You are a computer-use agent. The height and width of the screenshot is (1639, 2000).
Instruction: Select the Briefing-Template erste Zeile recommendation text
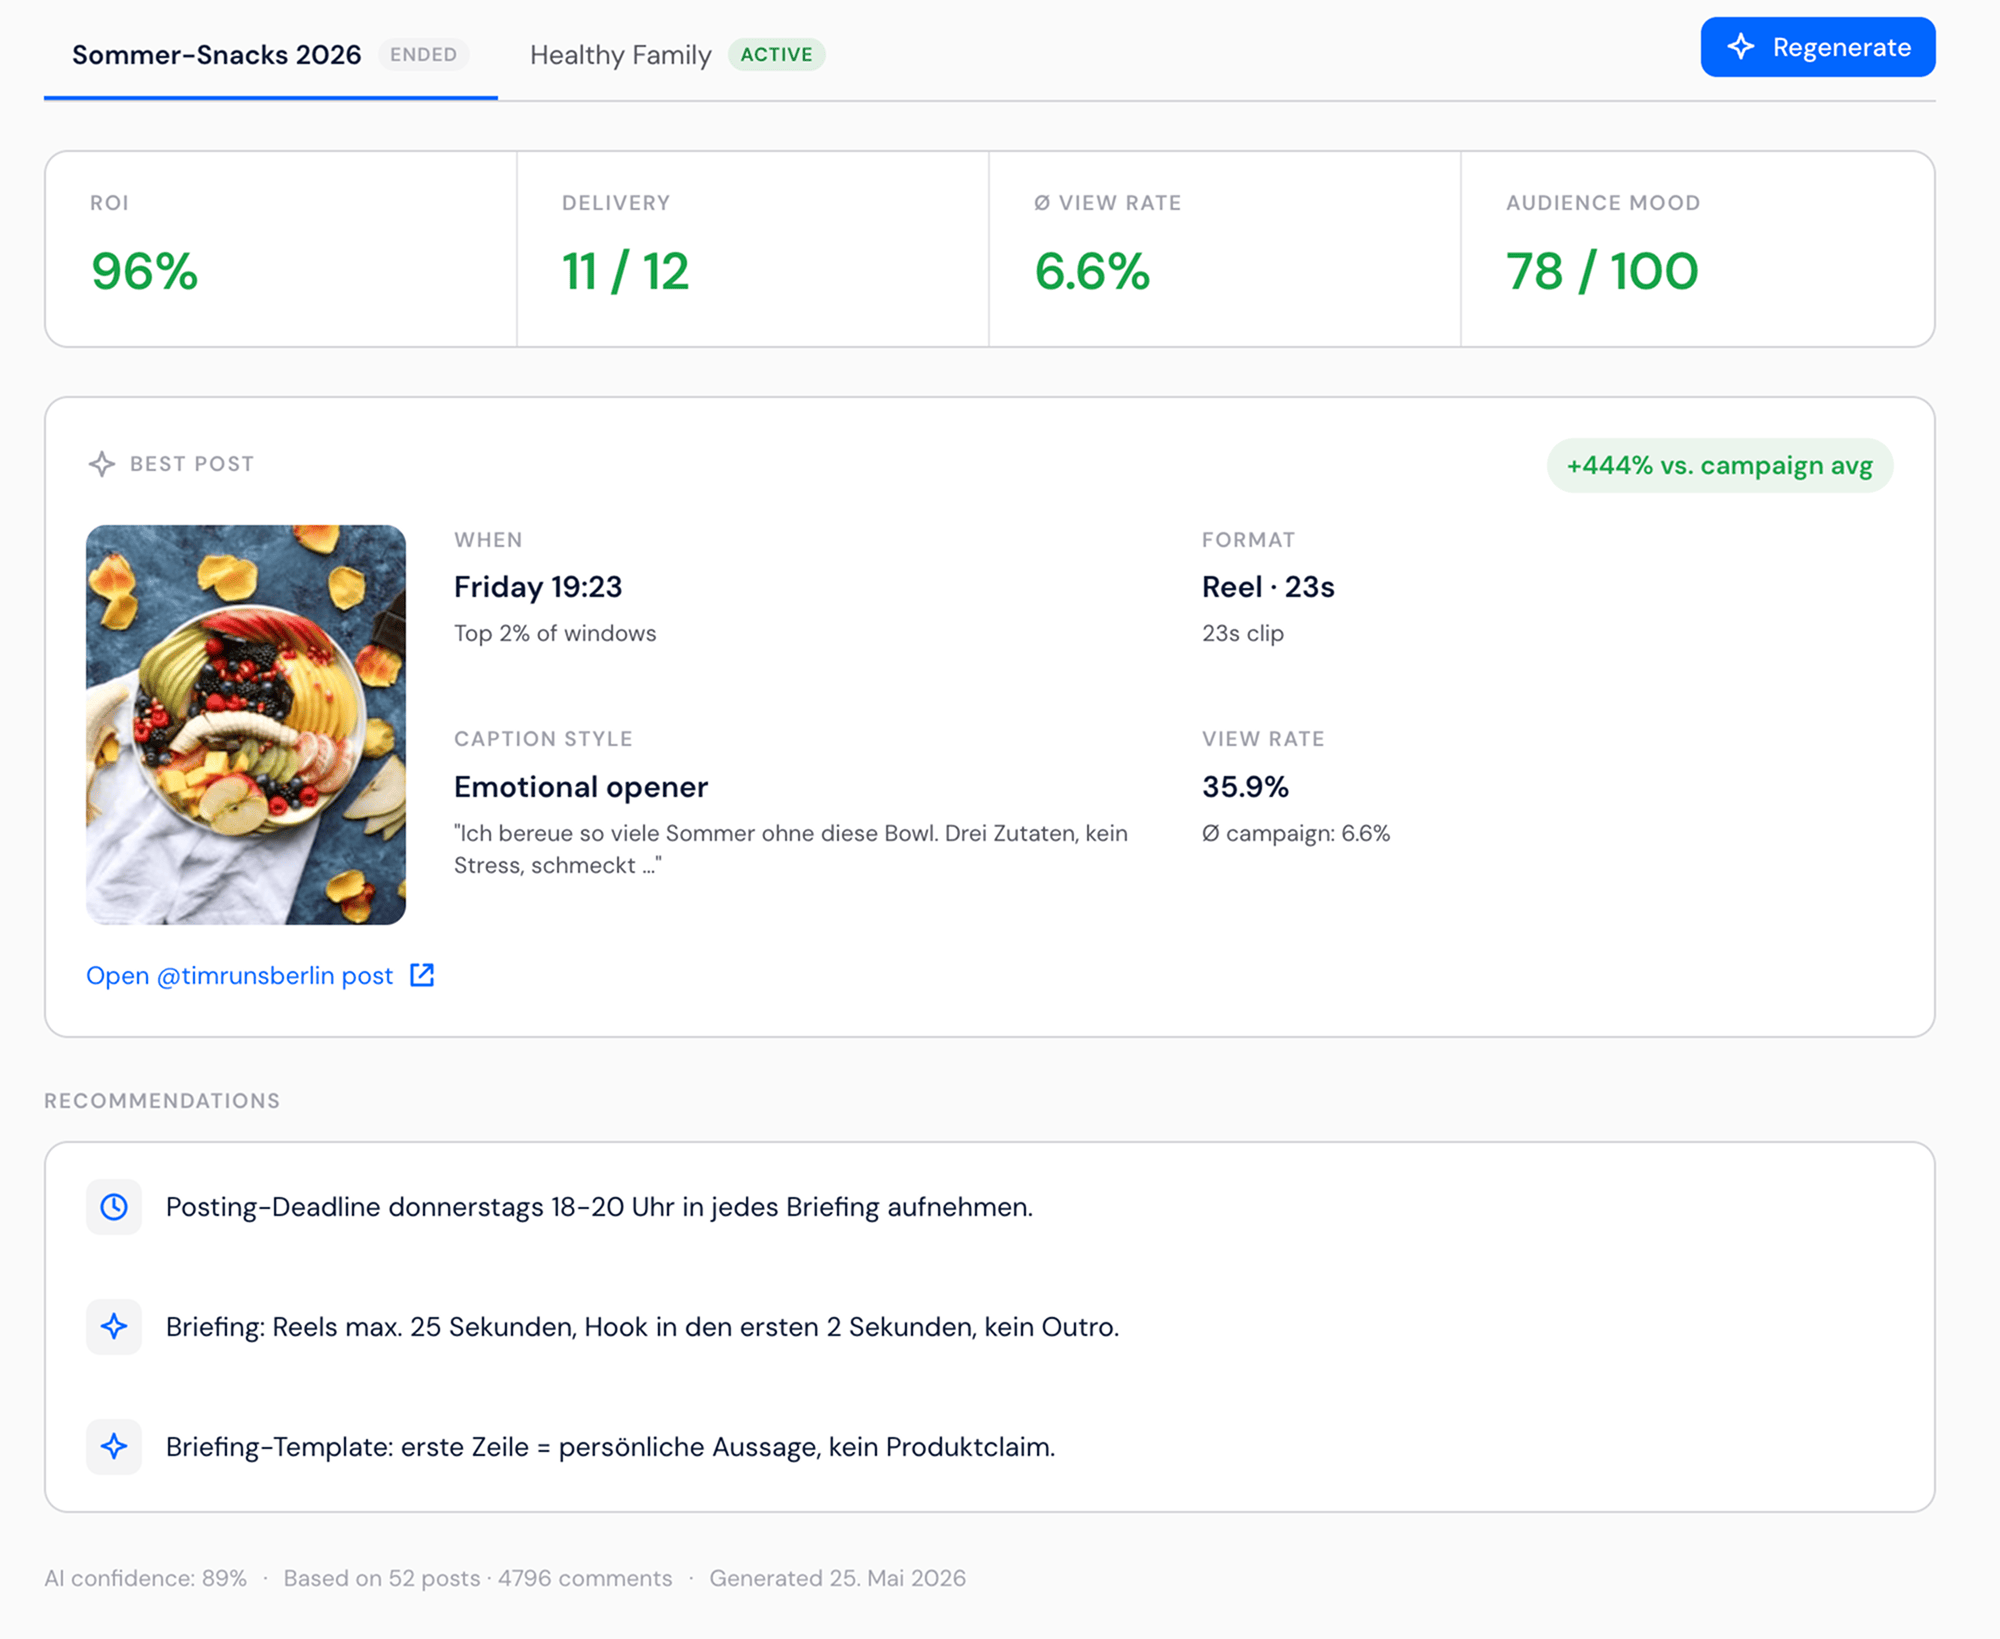pyautogui.click(x=610, y=1447)
